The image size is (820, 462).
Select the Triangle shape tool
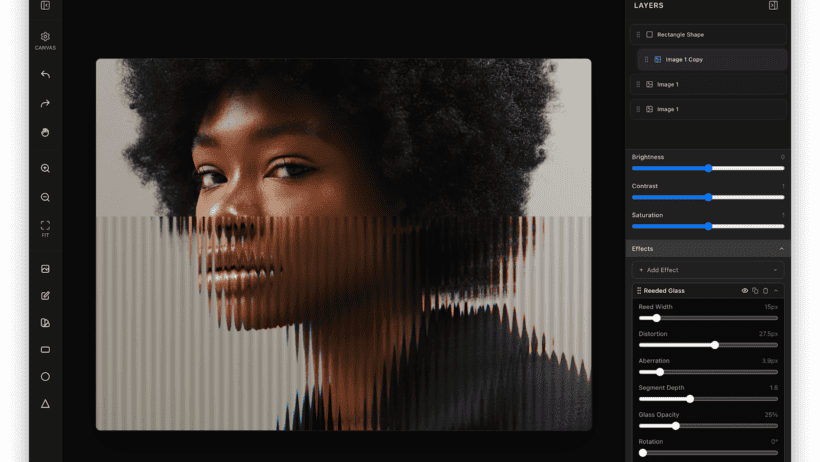45,404
